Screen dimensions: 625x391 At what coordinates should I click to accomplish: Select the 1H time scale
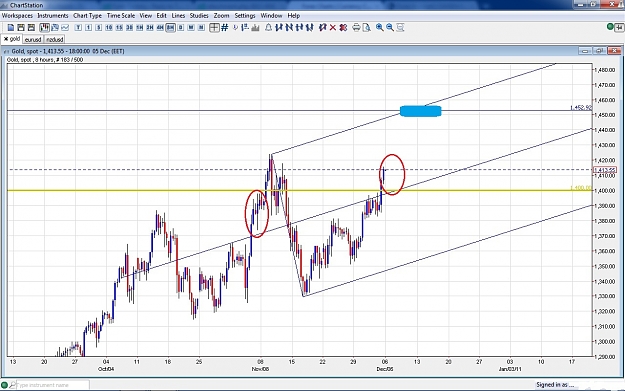(x=140, y=28)
